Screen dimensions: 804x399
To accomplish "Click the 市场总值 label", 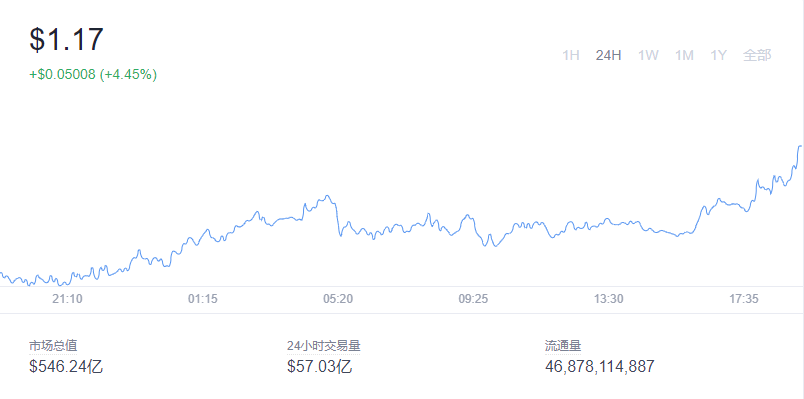I will point(53,346).
